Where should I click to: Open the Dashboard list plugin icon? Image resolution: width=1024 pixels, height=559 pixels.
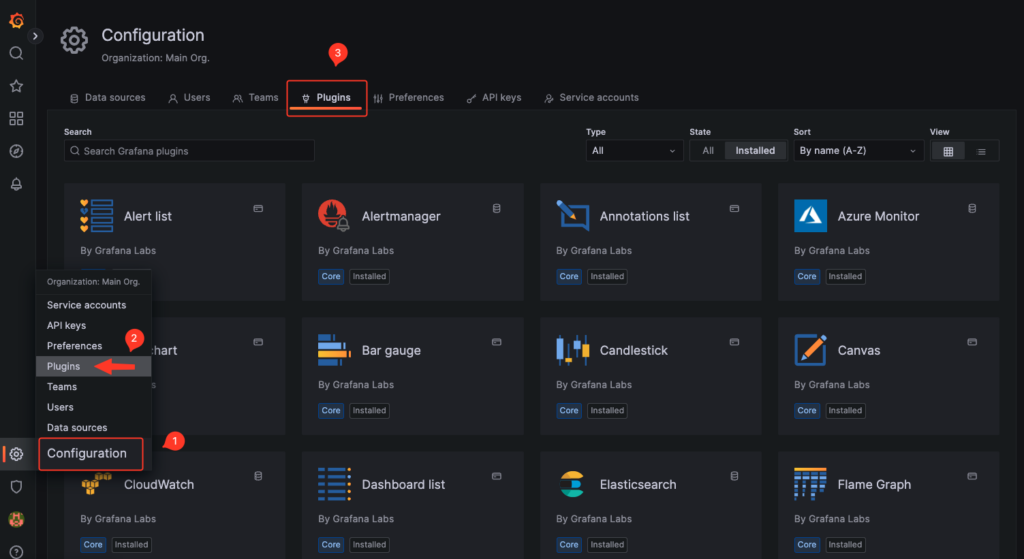click(x=334, y=485)
